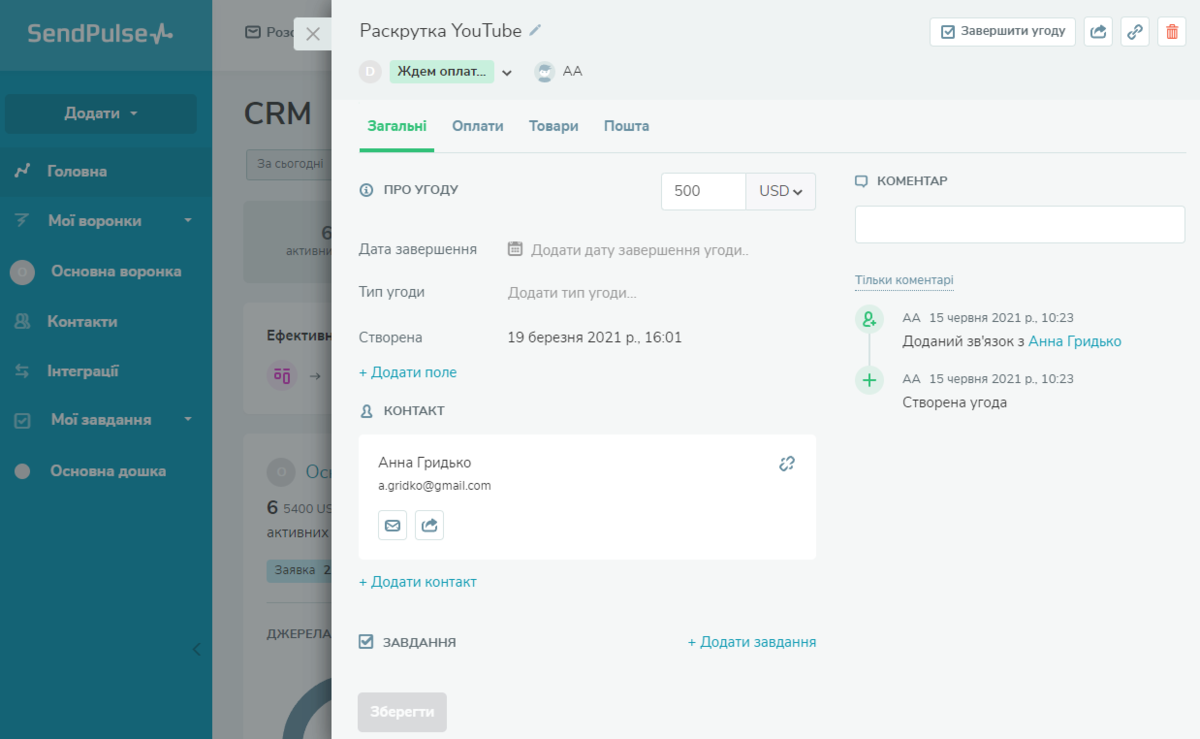Click the person icon beside КОНТАКТ heading

click(366, 411)
